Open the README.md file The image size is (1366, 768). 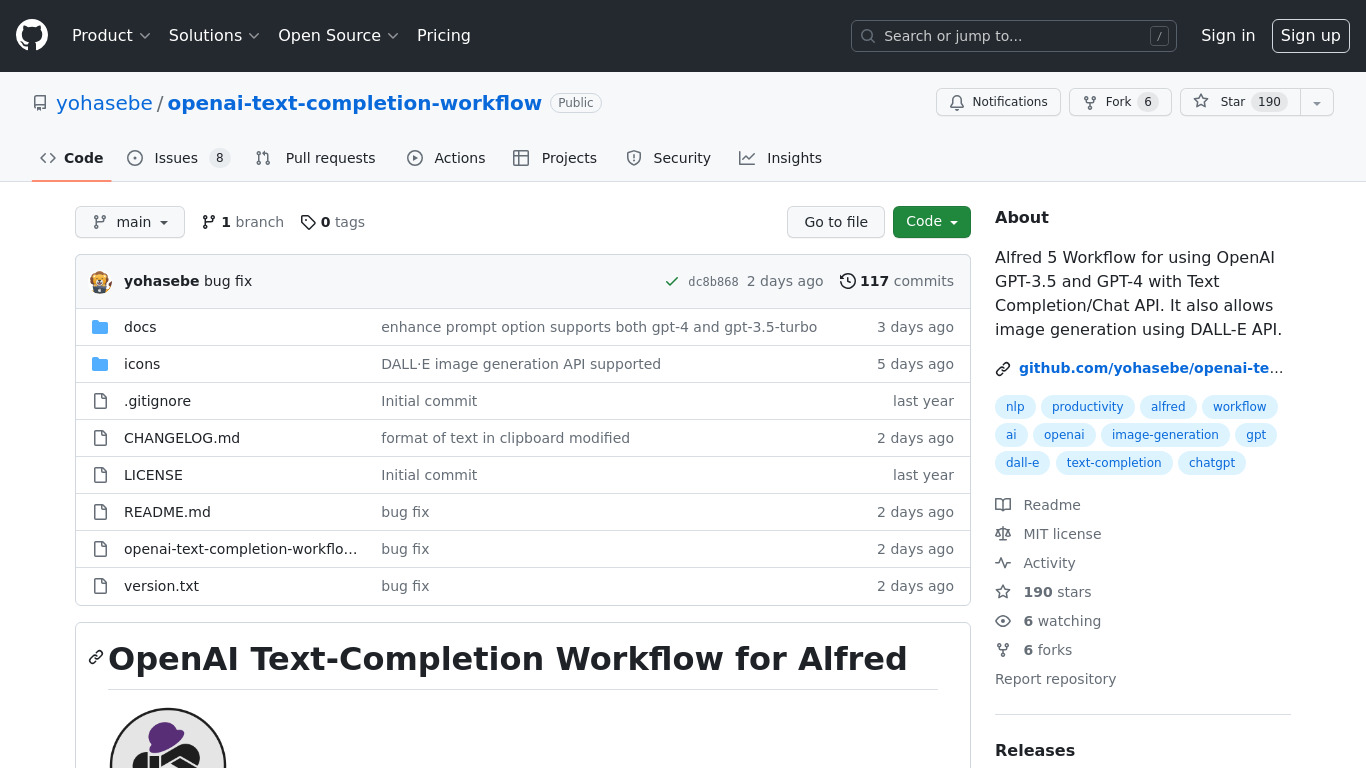[167, 512]
